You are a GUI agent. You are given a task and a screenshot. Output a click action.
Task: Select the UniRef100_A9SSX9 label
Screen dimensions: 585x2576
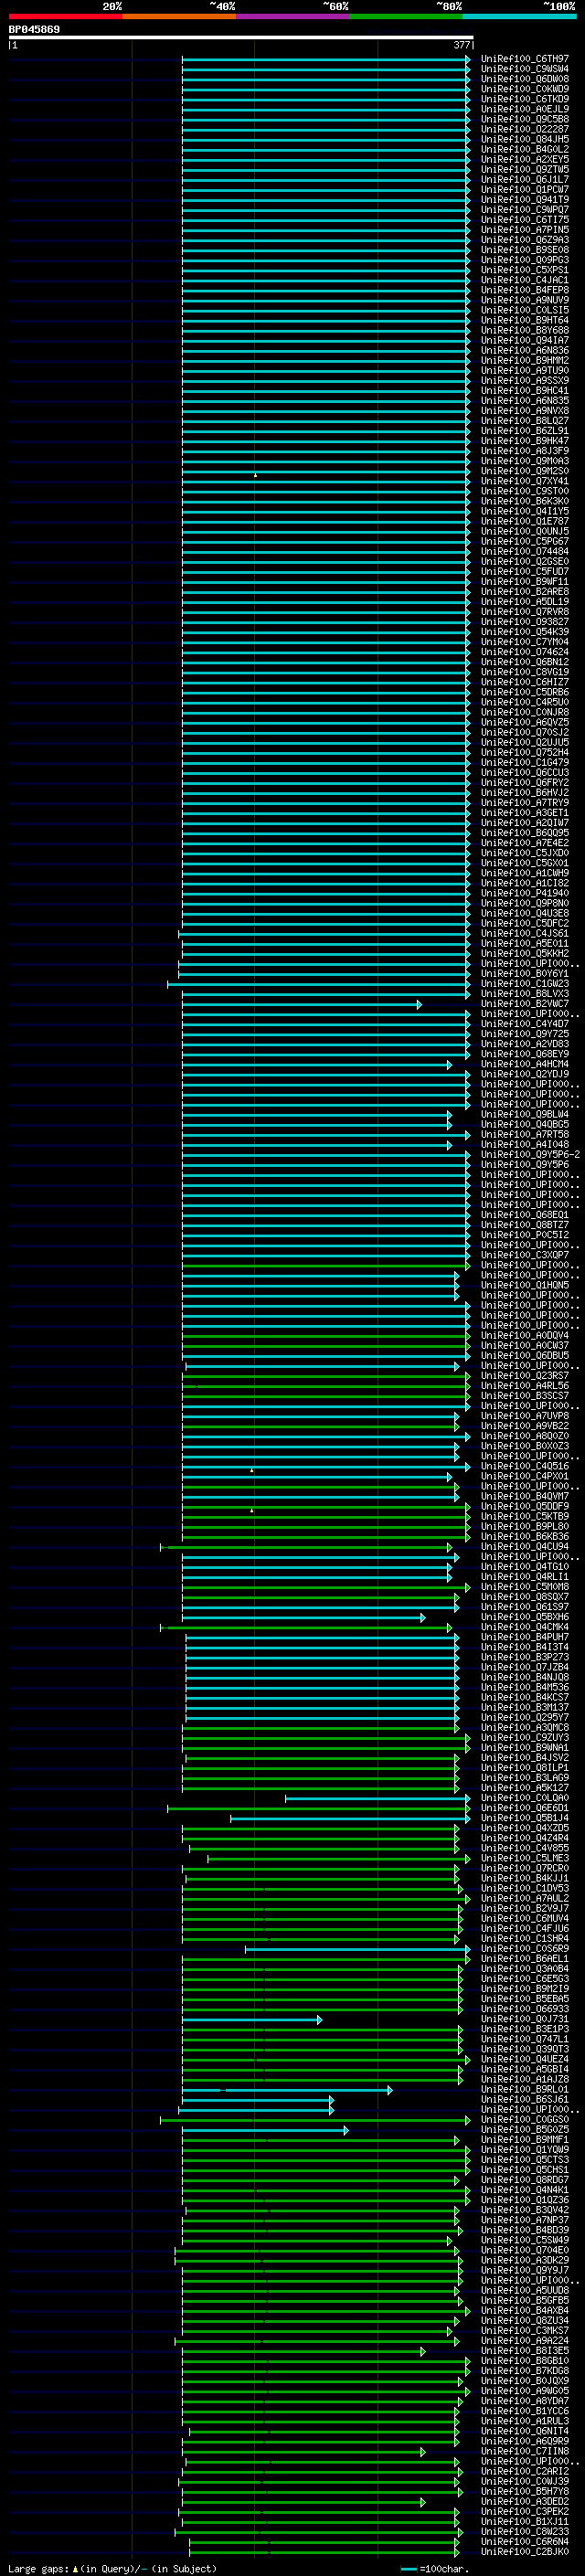click(524, 381)
